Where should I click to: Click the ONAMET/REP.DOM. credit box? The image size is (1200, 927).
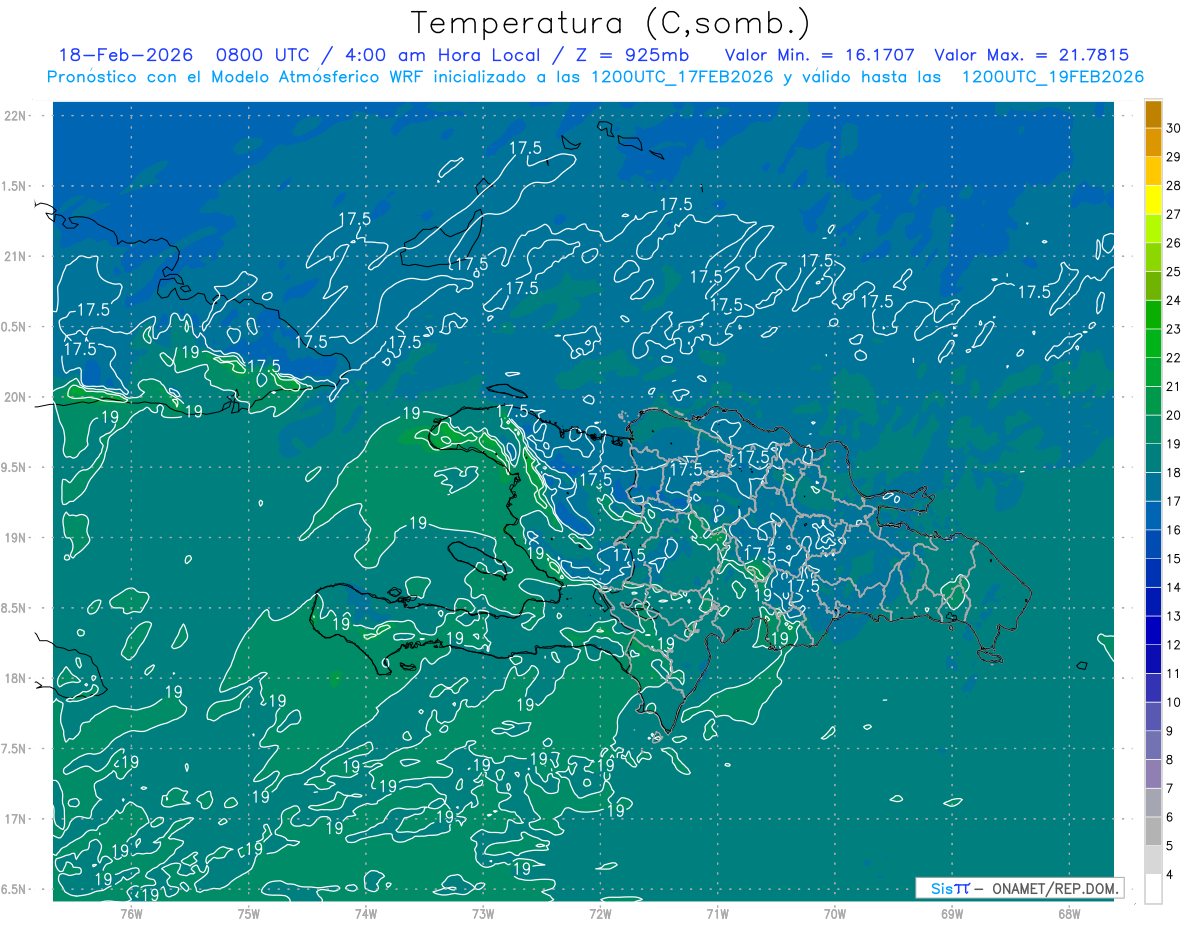(x=1019, y=888)
